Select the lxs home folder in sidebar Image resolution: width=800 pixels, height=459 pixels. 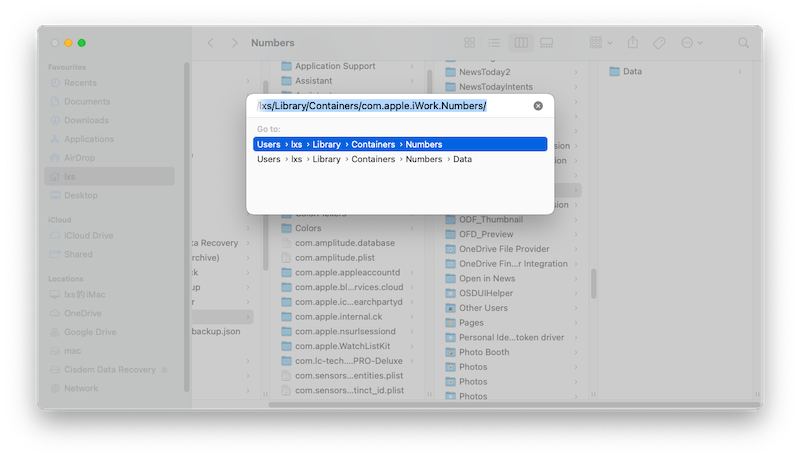tap(109, 176)
